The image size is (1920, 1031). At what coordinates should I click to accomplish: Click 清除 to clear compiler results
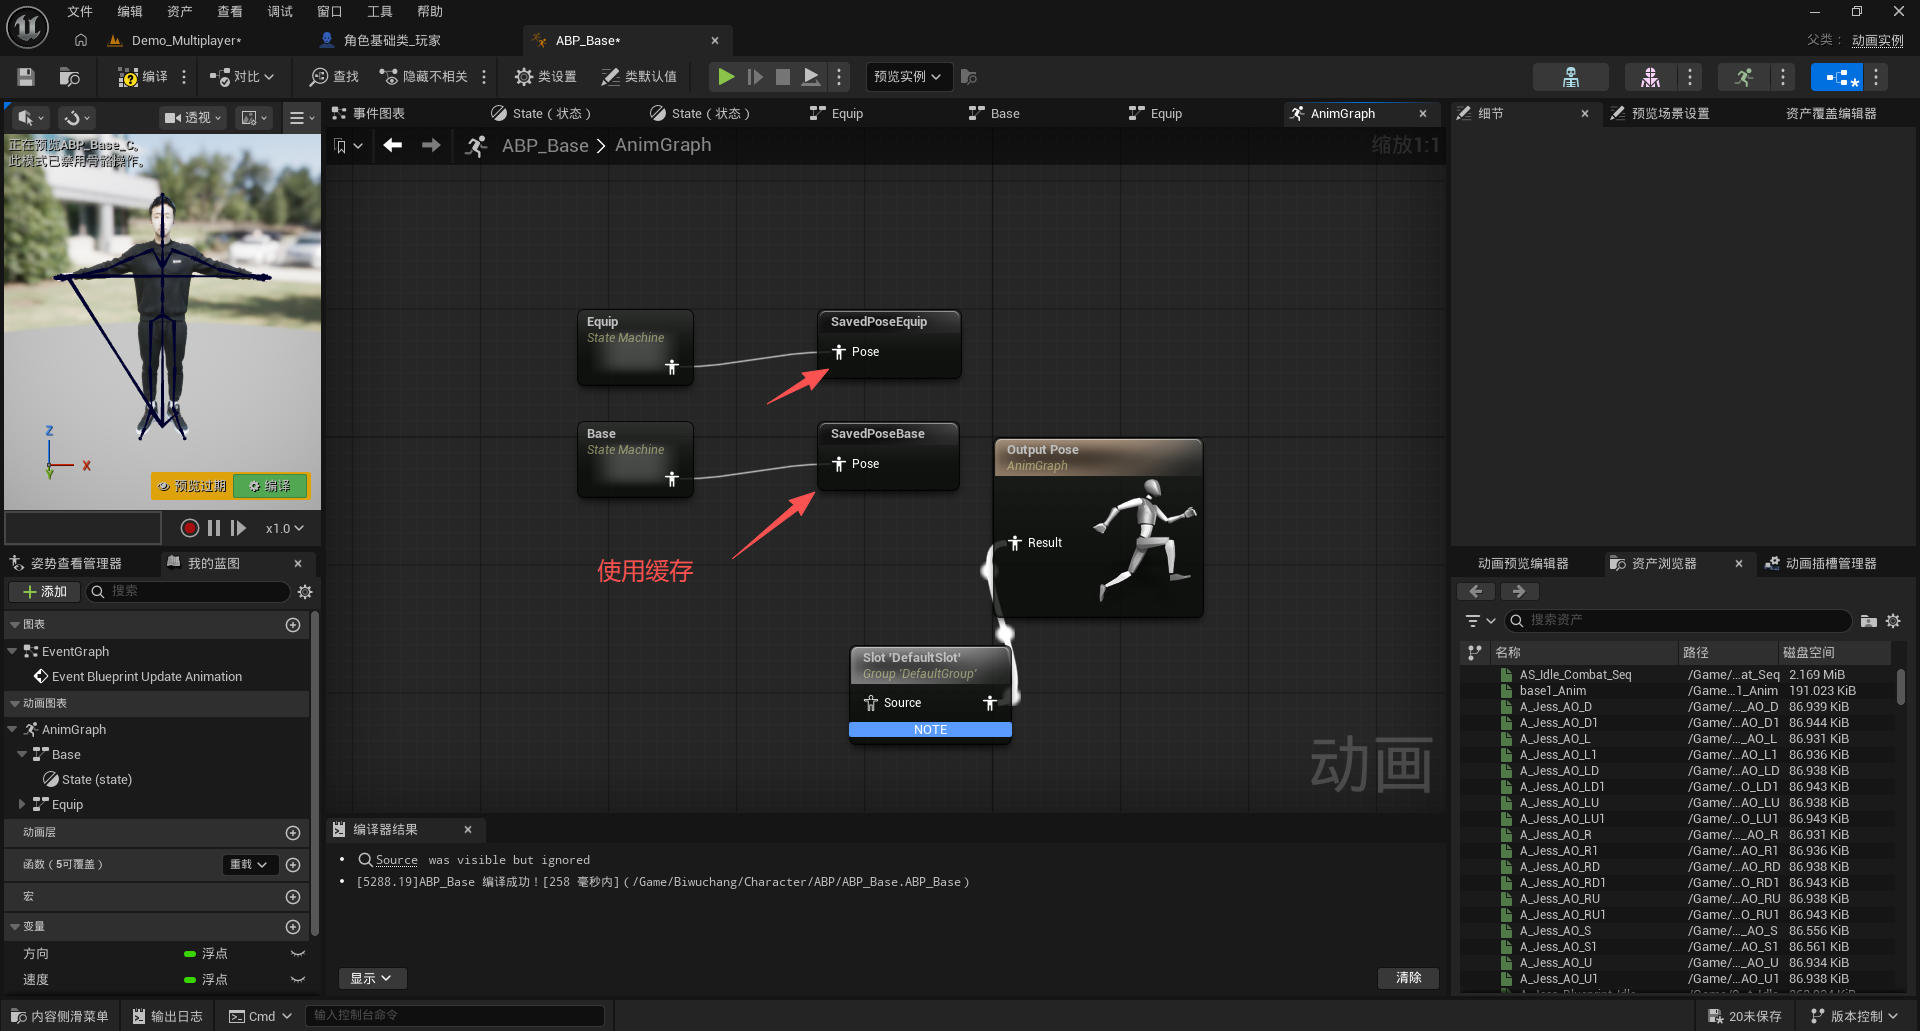point(1409,978)
